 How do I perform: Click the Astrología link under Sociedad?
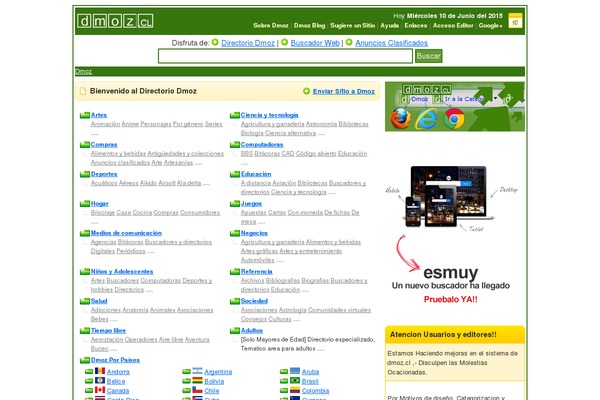(292, 310)
